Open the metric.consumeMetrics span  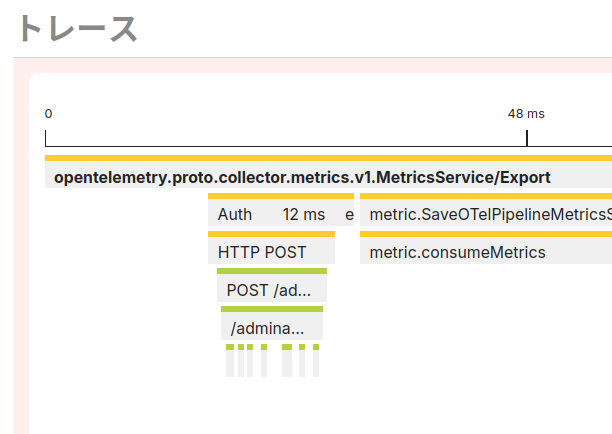[486, 247]
